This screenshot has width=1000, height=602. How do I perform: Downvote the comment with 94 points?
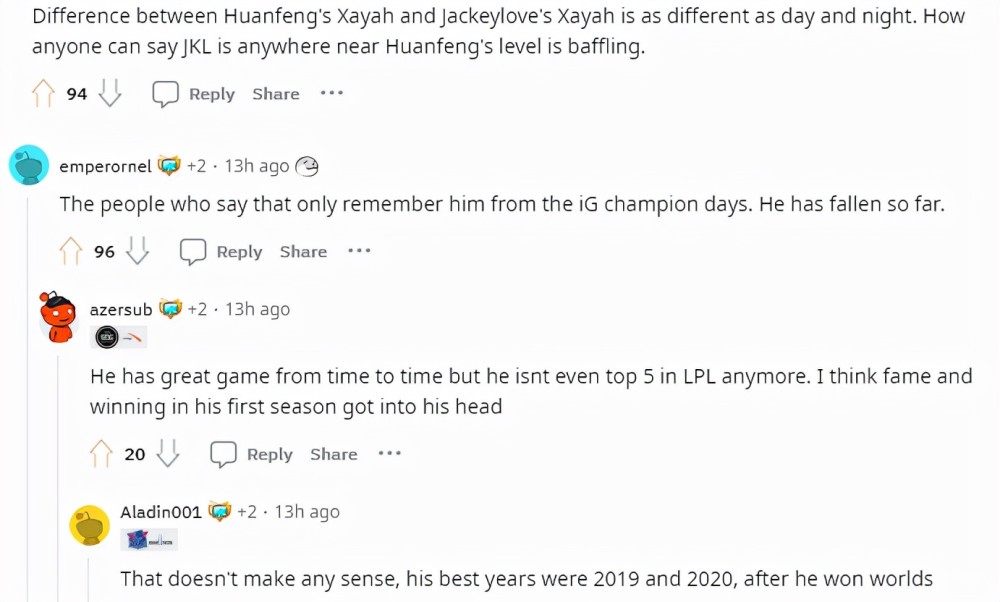[110, 93]
